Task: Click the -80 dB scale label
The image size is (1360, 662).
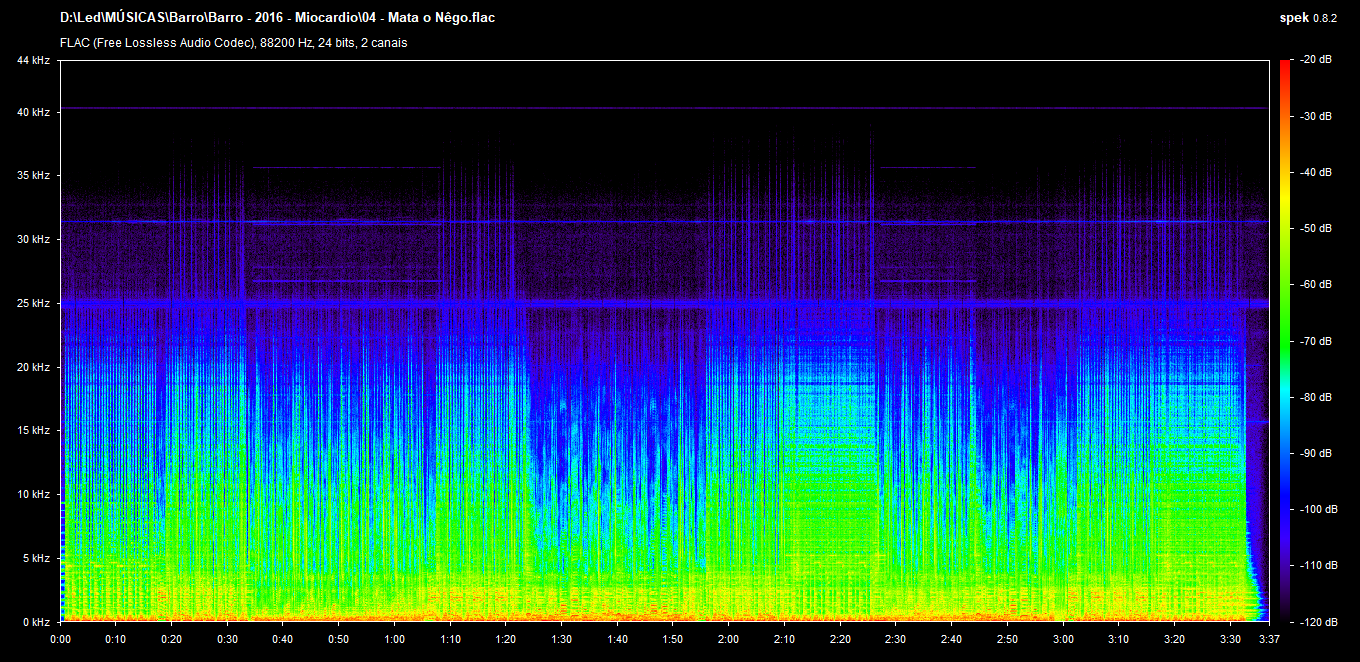Action: point(1315,397)
